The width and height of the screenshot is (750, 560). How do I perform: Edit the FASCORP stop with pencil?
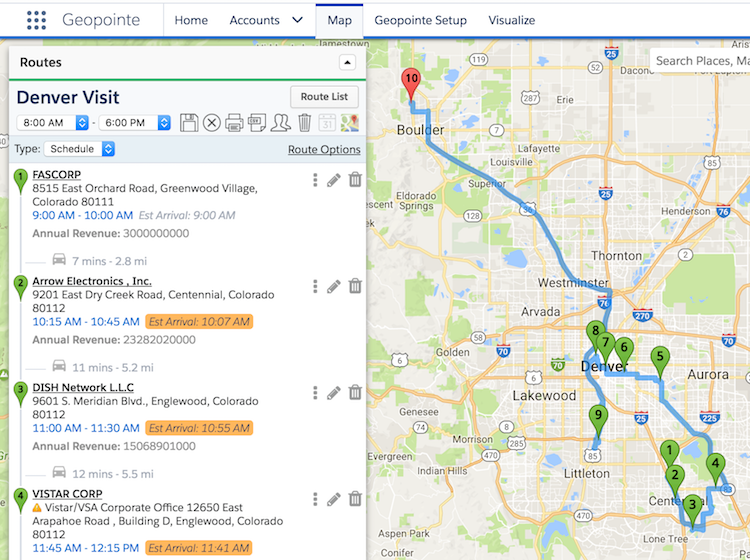tap(334, 180)
